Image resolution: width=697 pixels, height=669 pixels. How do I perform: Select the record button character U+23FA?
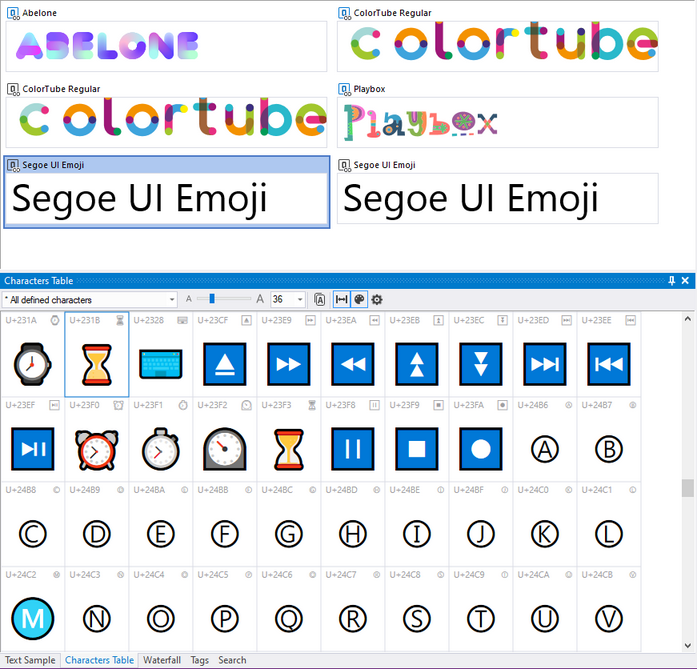coord(481,439)
